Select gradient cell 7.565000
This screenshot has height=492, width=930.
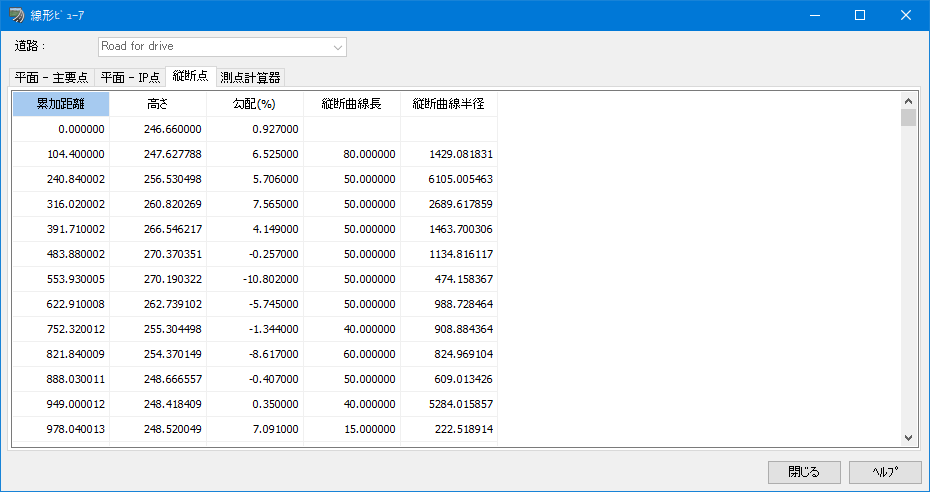pos(254,204)
